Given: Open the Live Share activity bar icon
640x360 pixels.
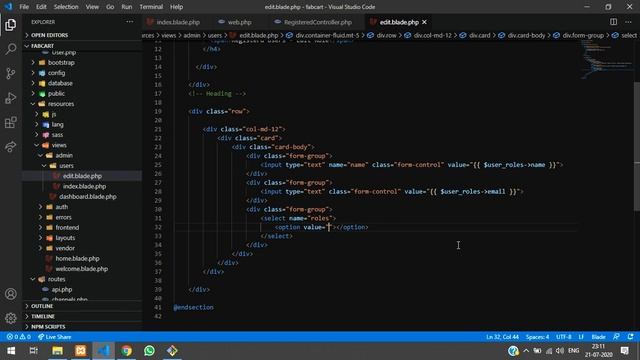Looking at the screenshot, I should point(11,147).
